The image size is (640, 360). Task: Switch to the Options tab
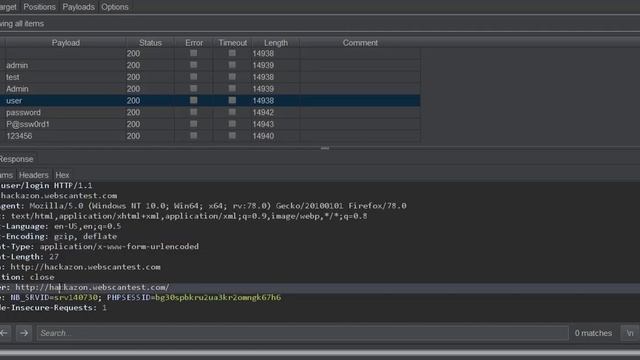point(115,7)
